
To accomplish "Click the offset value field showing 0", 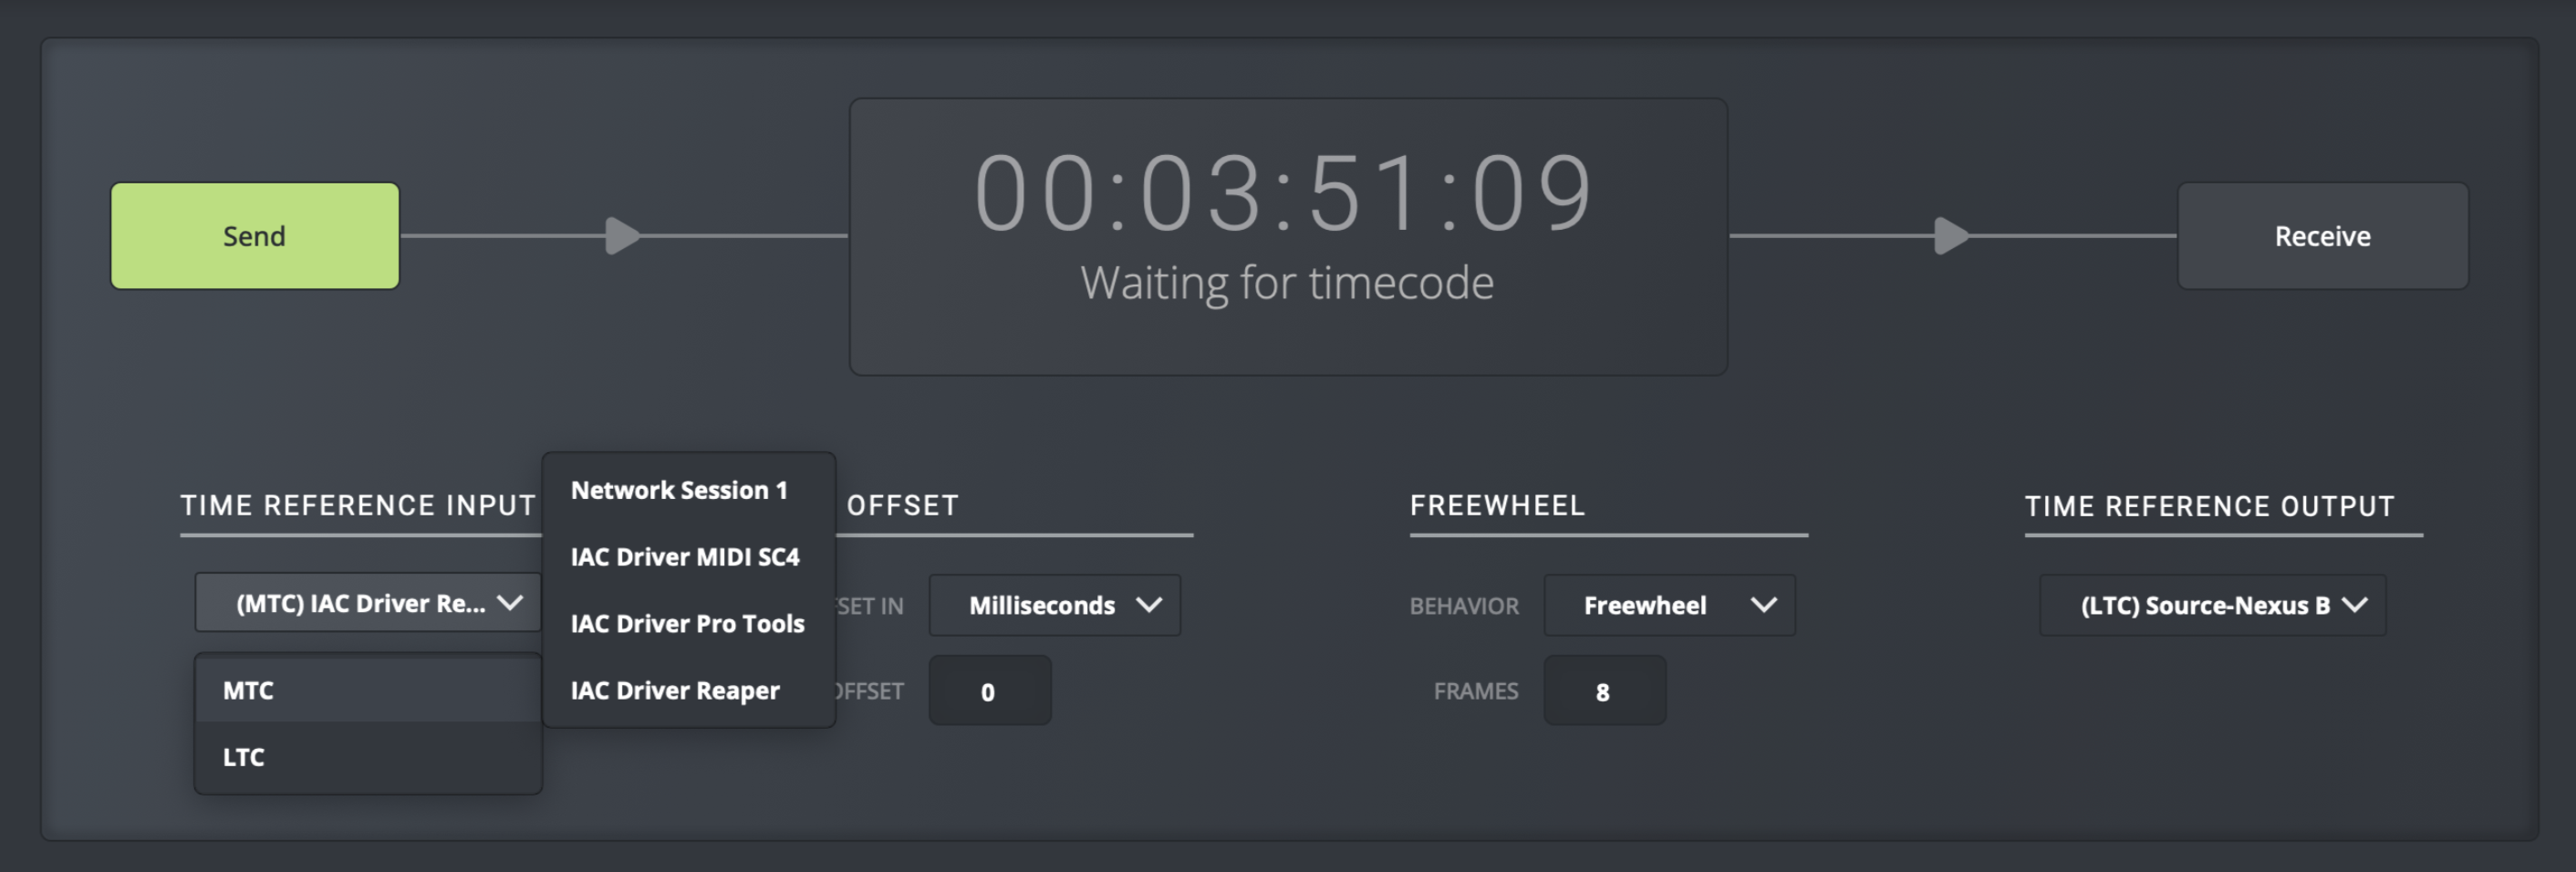I will pyautogui.click(x=989, y=691).
